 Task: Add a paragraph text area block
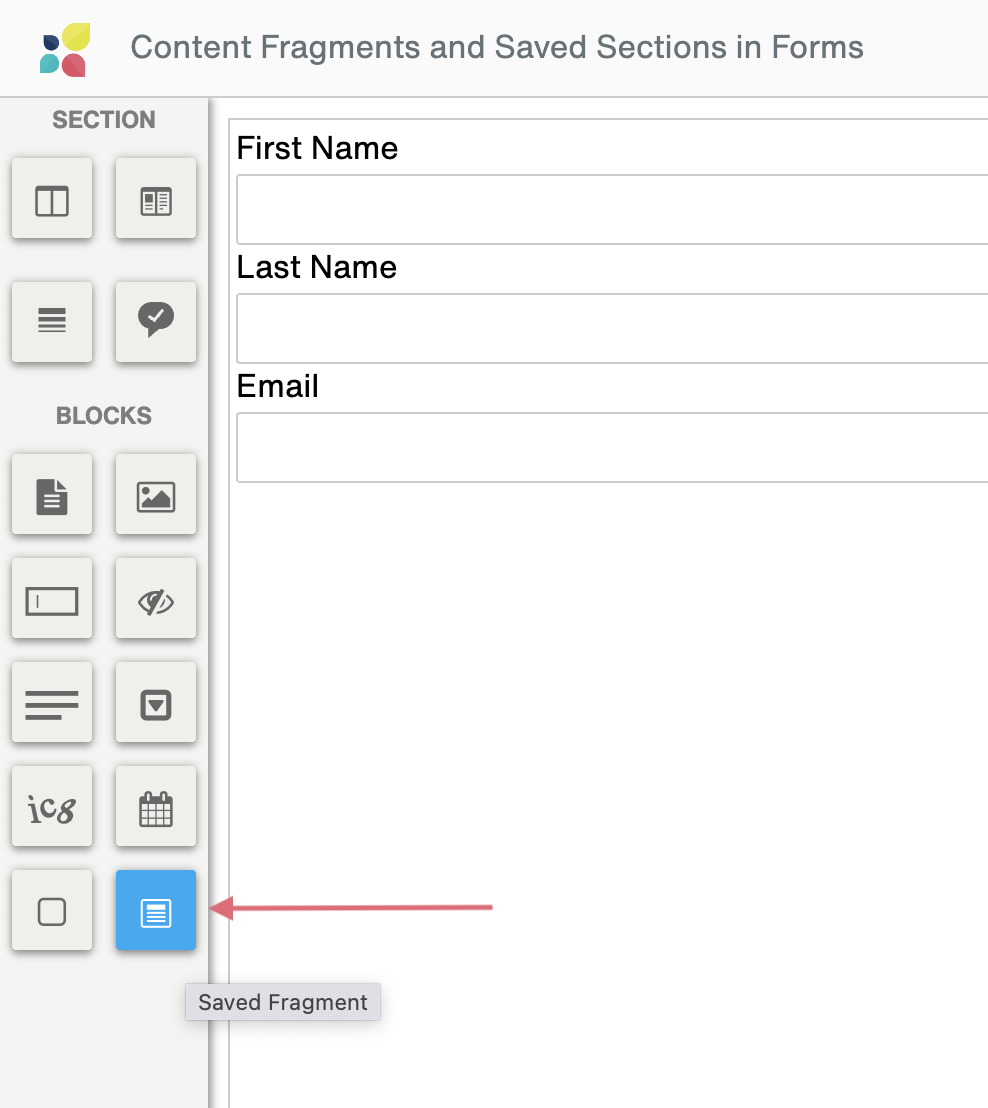point(52,702)
